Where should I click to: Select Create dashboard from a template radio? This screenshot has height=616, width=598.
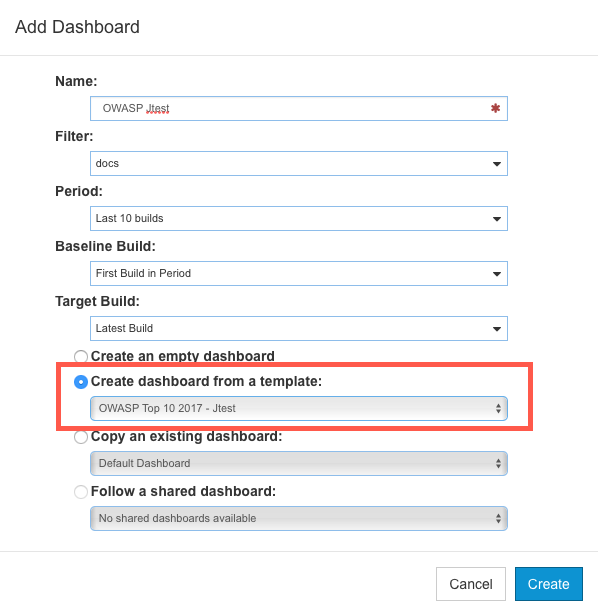(x=81, y=382)
